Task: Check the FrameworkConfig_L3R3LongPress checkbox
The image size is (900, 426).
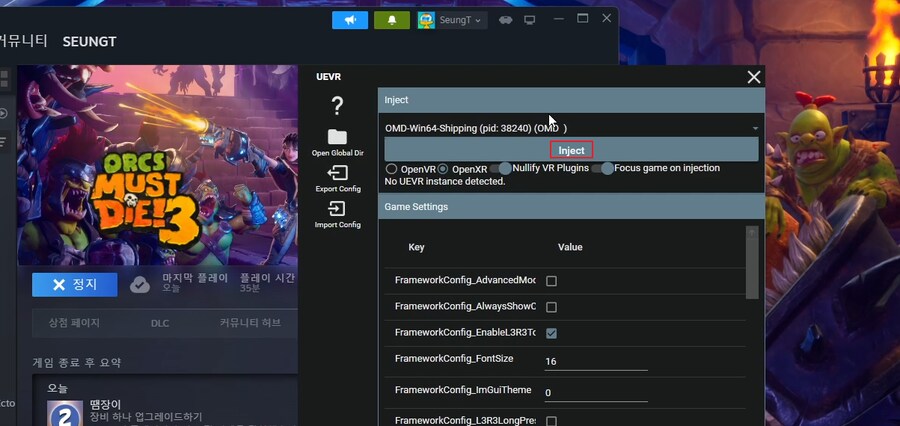Action: 552,421
